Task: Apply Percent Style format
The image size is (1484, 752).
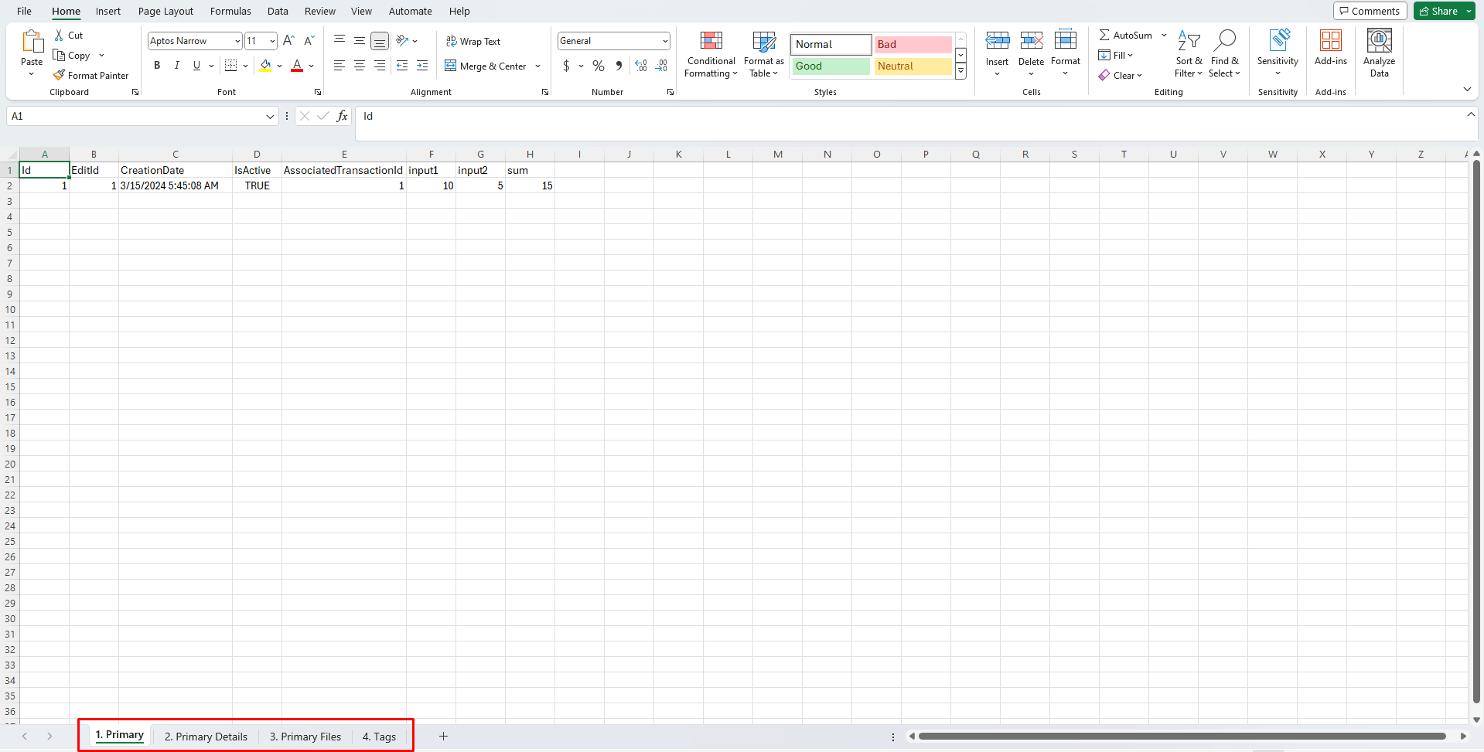Action: click(x=598, y=66)
